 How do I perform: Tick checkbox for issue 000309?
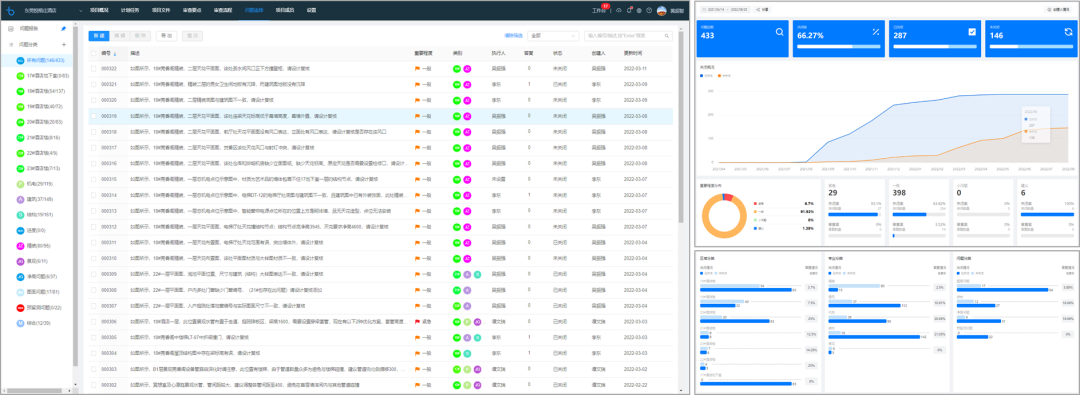[x=94, y=274]
